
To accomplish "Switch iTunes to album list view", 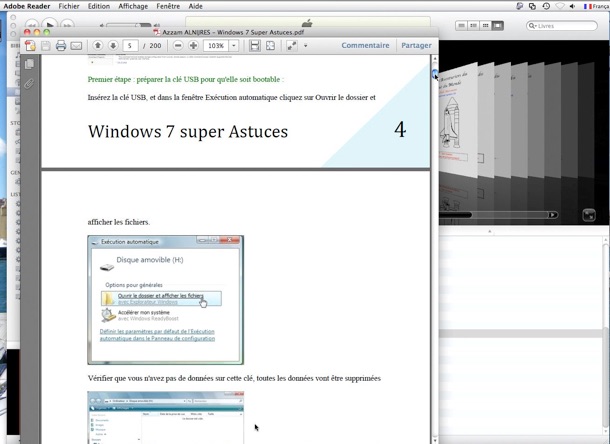I will point(473,26).
